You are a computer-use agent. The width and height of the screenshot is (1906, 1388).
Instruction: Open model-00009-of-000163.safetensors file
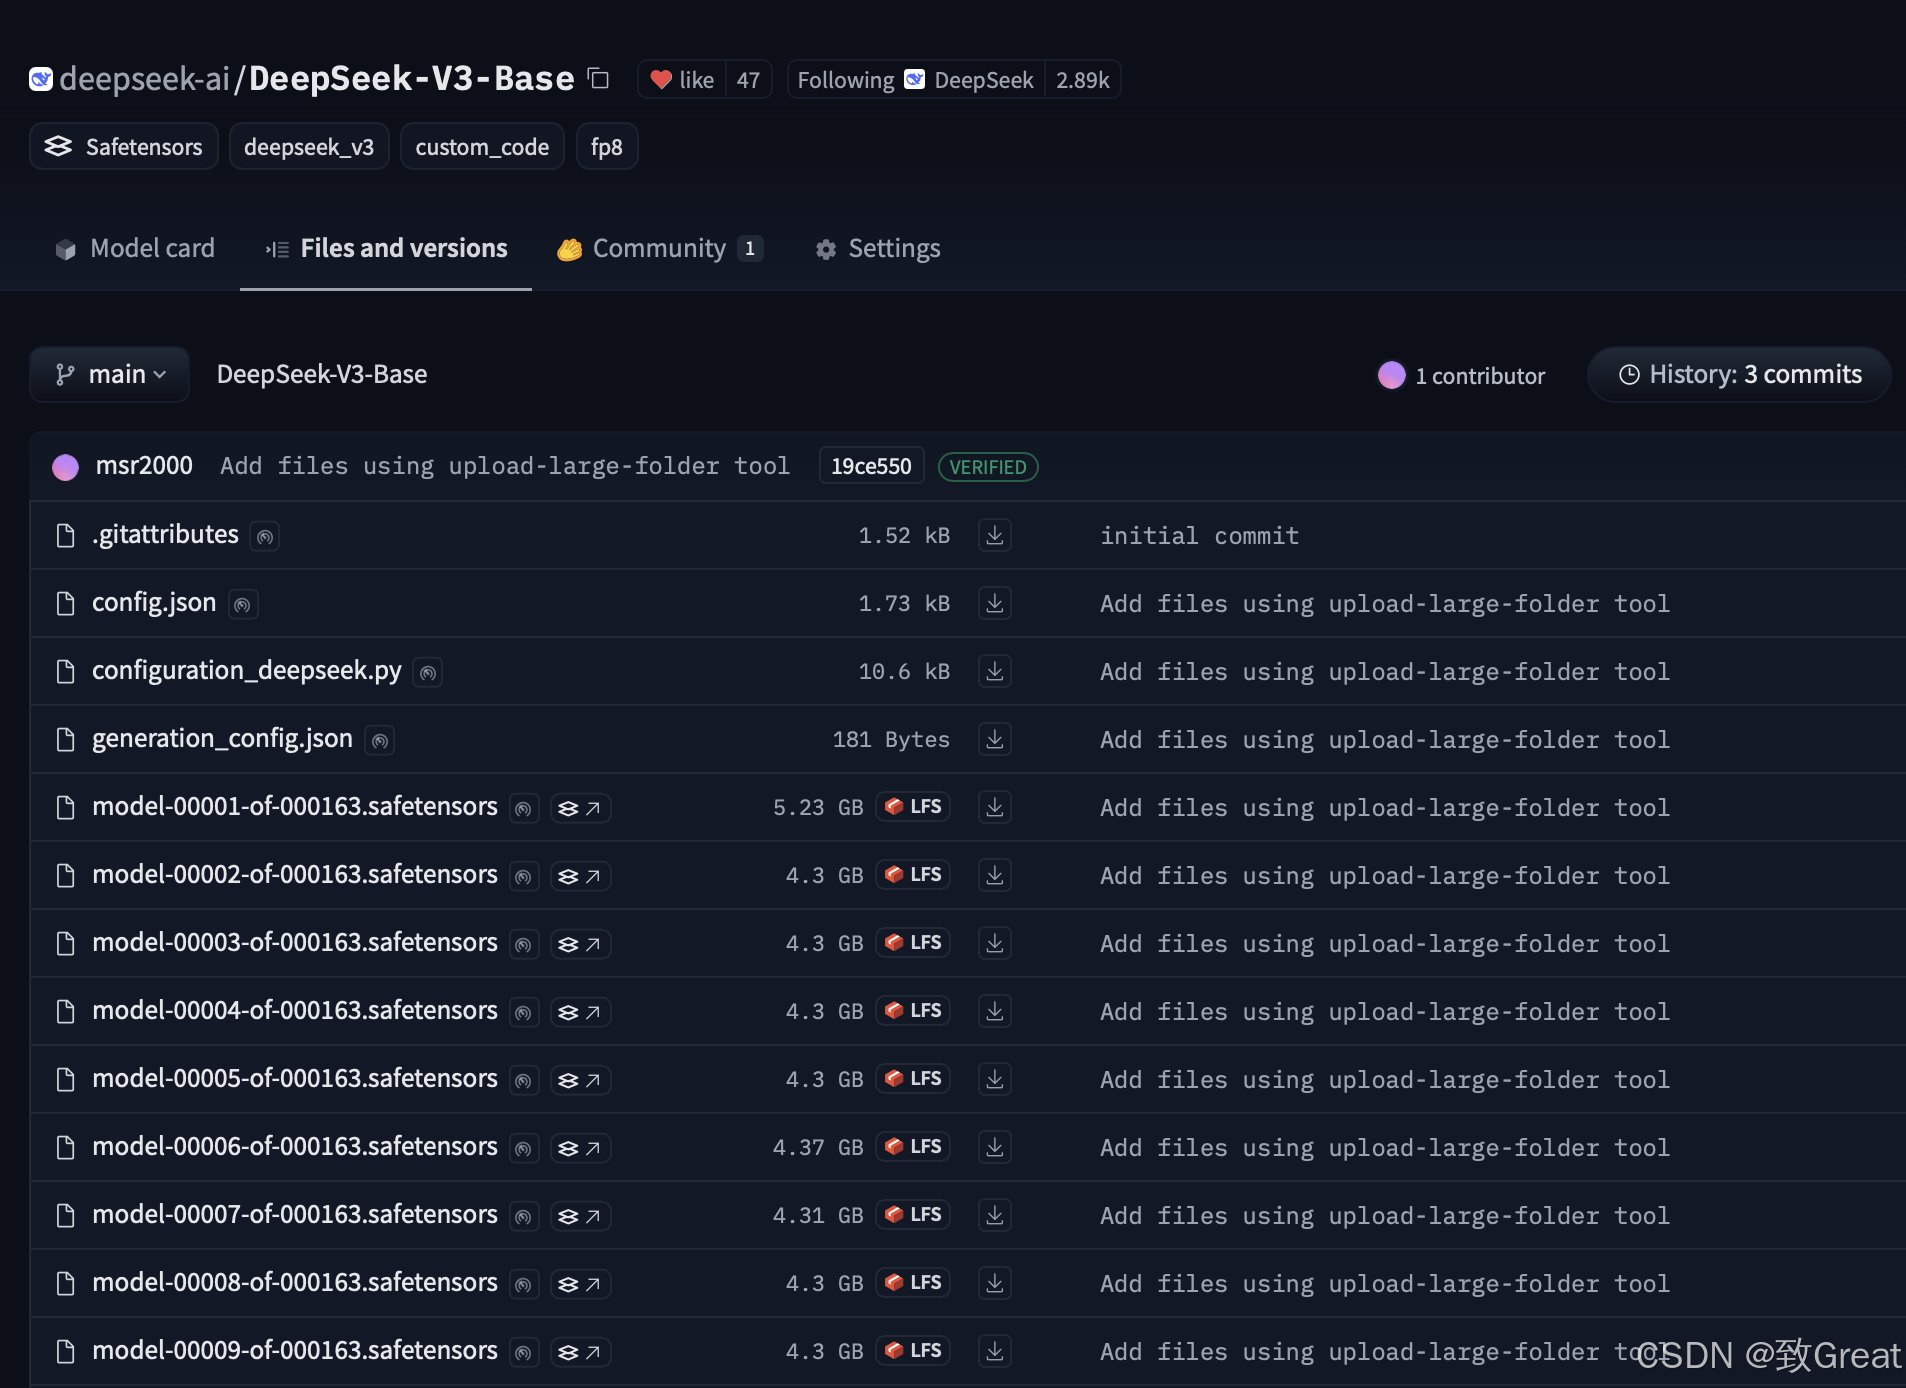pos(295,1351)
